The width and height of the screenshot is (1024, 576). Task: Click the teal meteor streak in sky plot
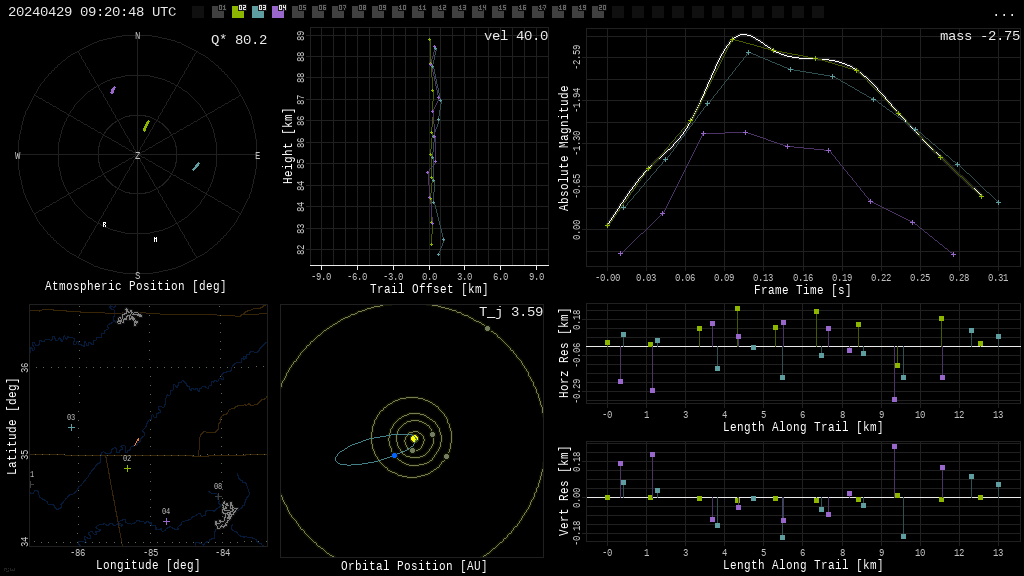196,166
